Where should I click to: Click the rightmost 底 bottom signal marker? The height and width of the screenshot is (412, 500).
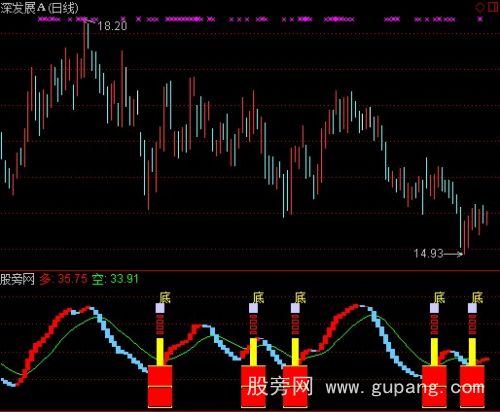pyautogui.click(x=477, y=297)
